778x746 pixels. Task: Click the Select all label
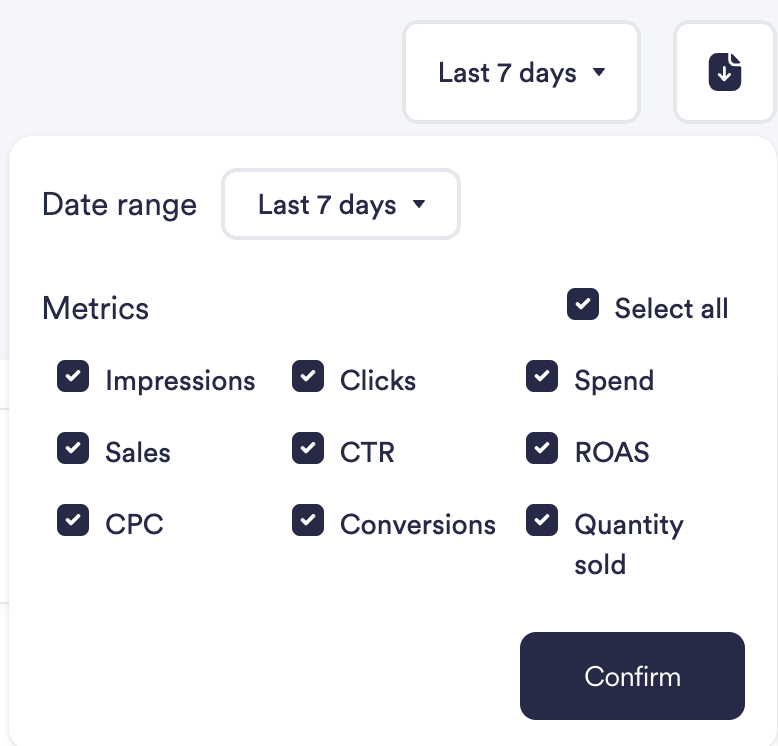click(671, 309)
